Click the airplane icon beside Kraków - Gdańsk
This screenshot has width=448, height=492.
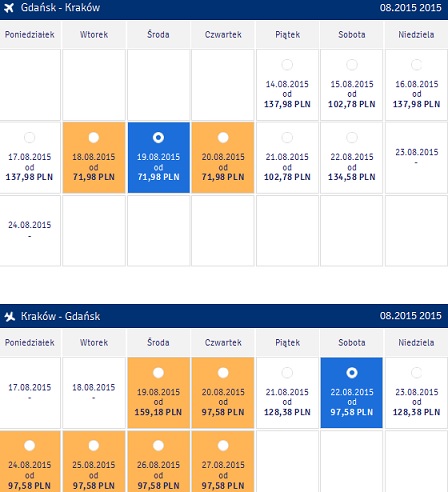(9, 316)
